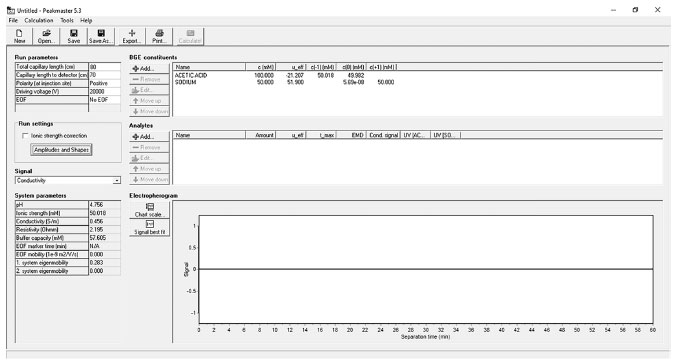Open the Tools menu

67,20
